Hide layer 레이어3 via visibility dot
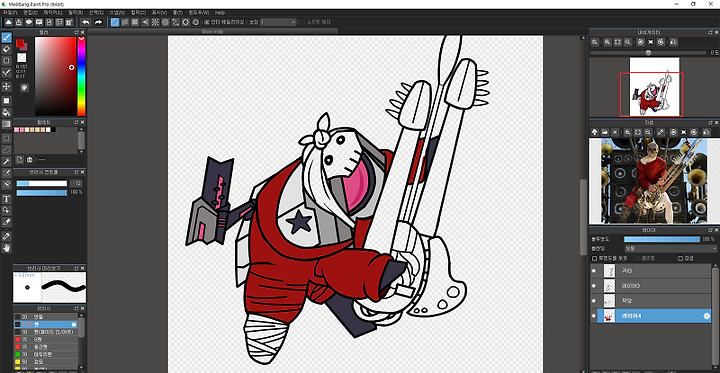The height and width of the screenshot is (373, 720). (594, 286)
